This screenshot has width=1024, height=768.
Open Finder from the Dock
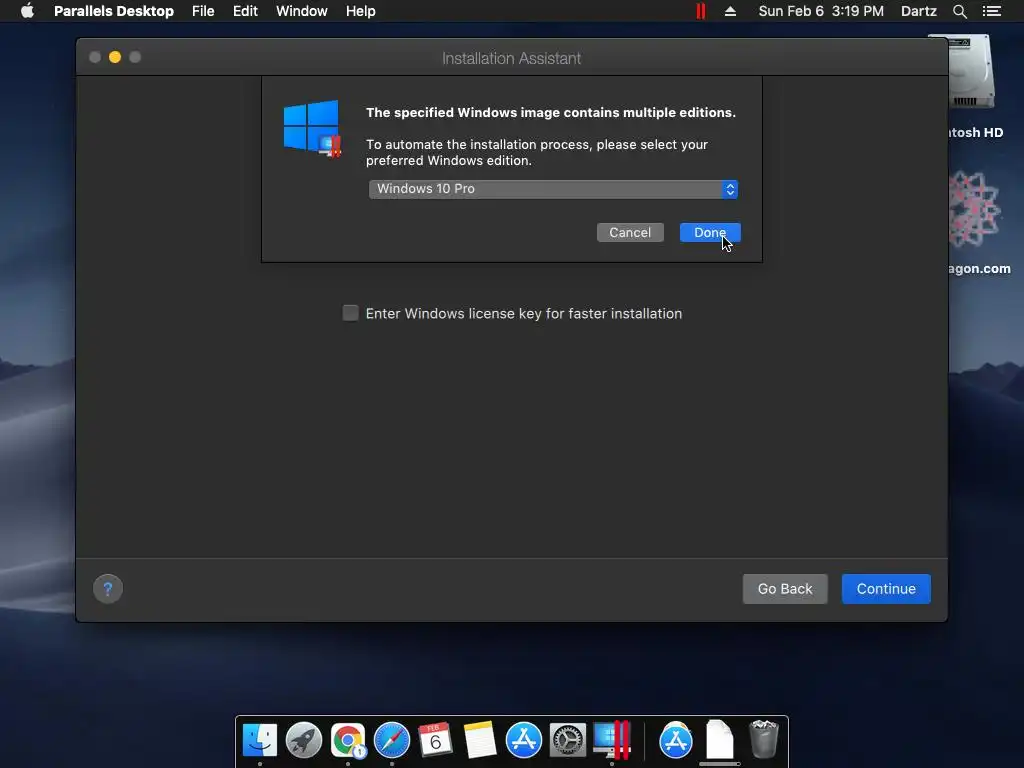260,740
